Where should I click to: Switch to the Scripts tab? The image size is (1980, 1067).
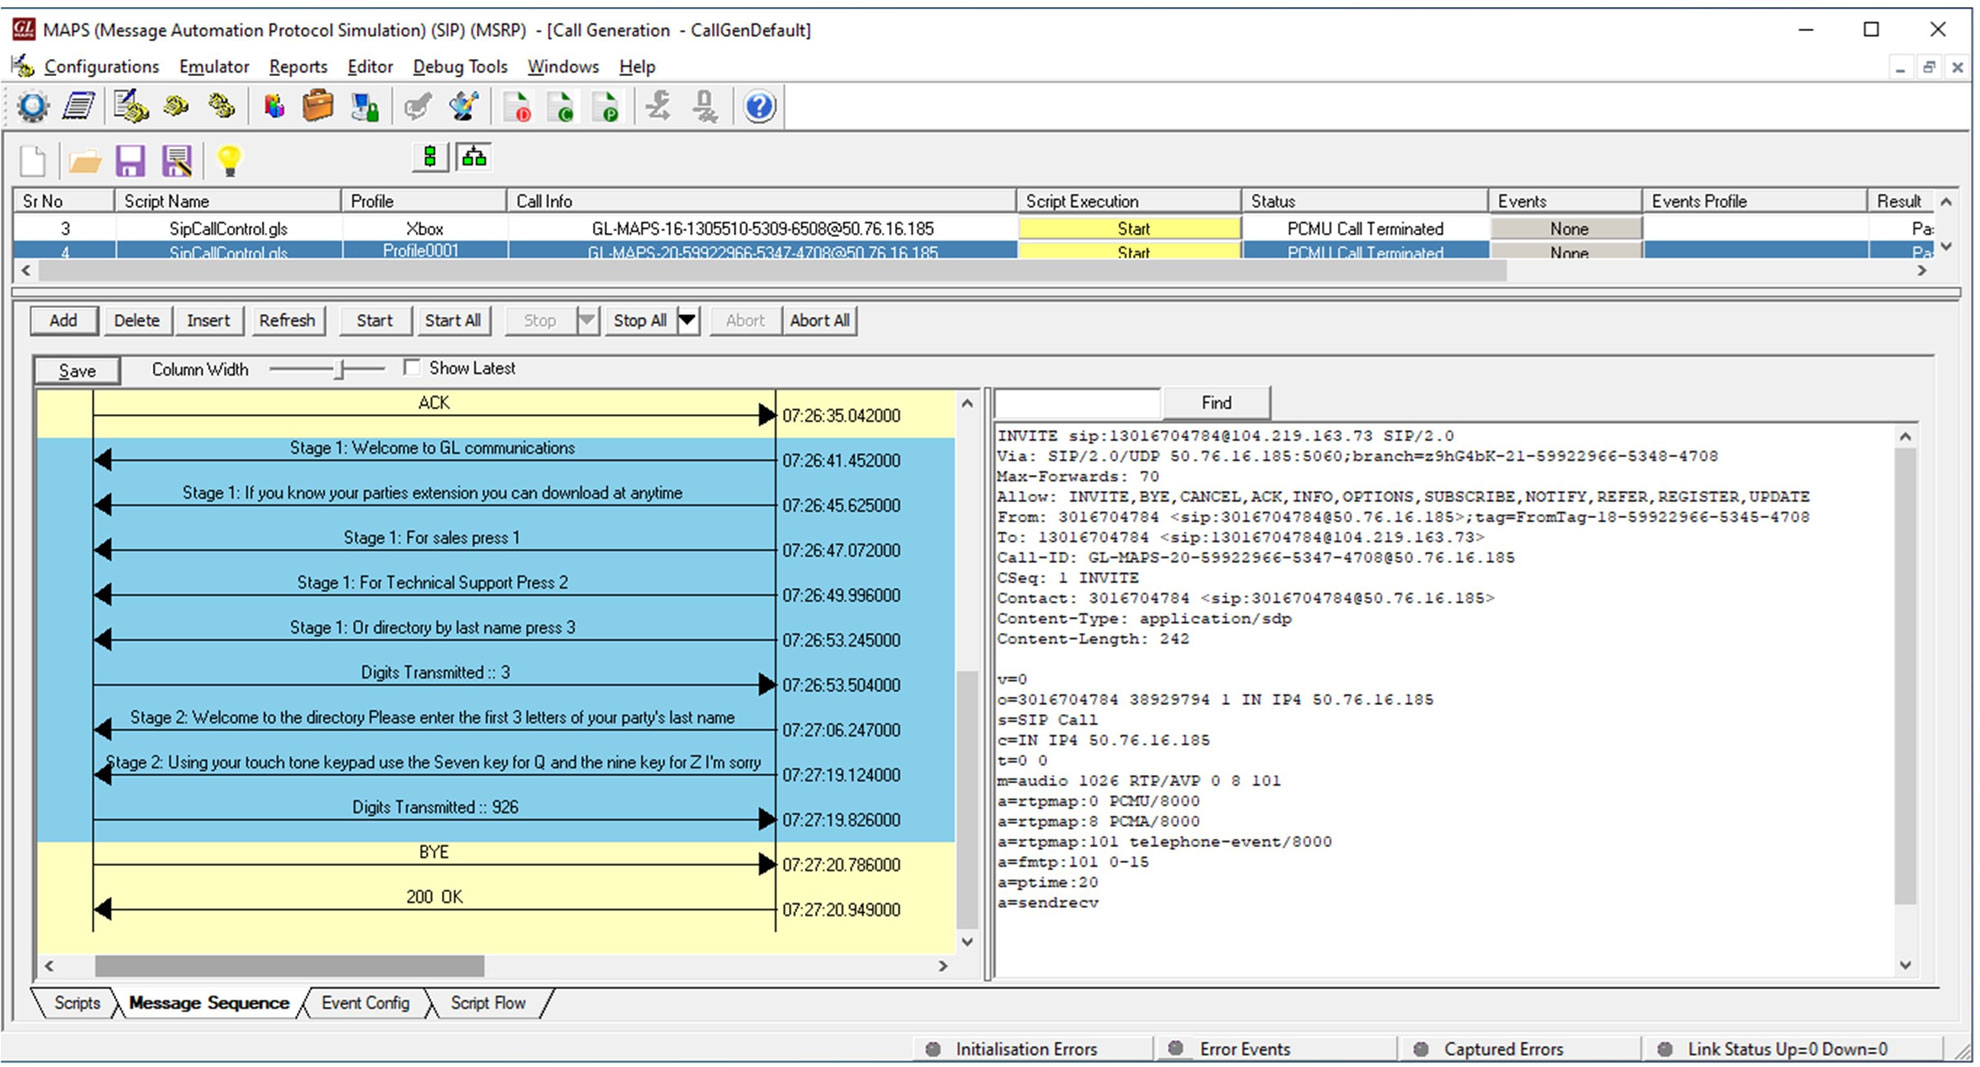(x=77, y=1002)
